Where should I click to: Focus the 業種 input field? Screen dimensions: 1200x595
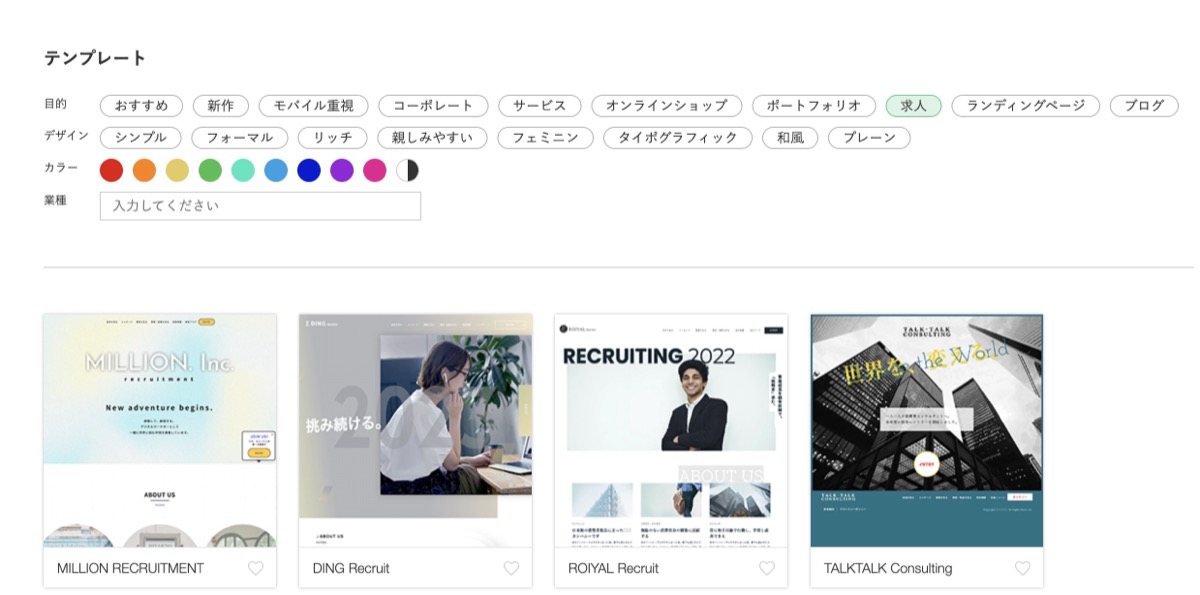[260, 206]
